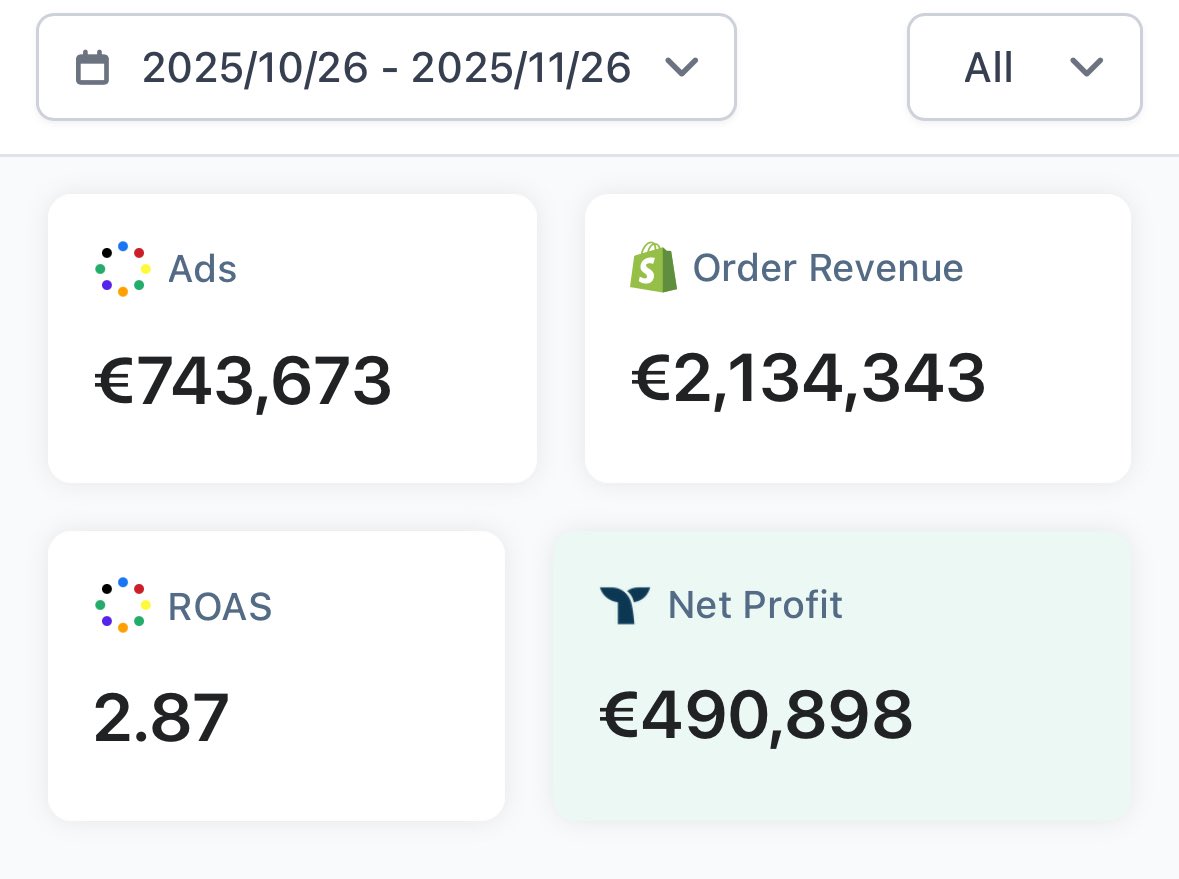Image resolution: width=1179 pixels, height=879 pixels.
Task: Open the date range picker 2025/10/26 - 2025/11/26
Action: pyautogui.click(x=386, y=67)
